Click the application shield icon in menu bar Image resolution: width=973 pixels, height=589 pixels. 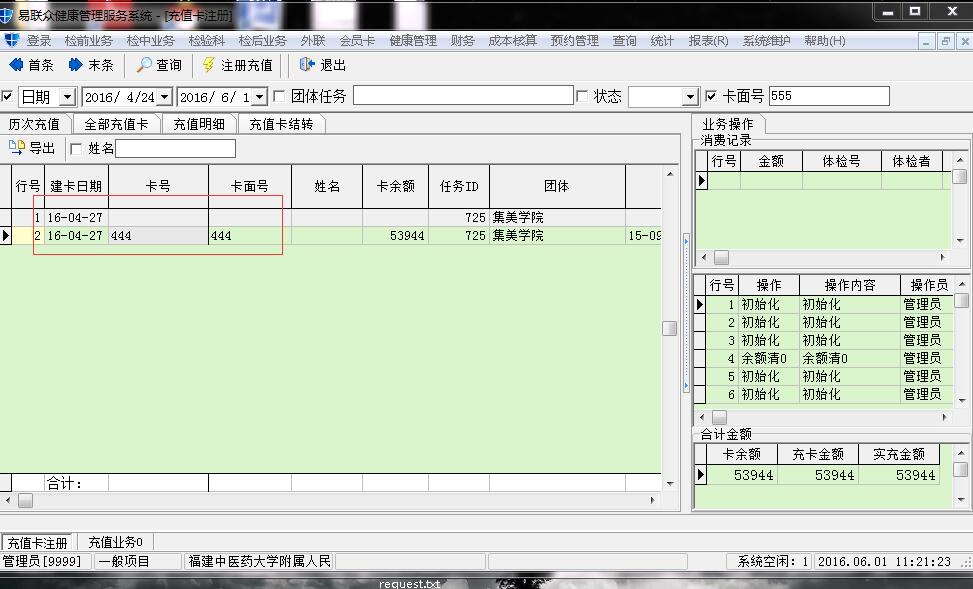tap(11, 40)
